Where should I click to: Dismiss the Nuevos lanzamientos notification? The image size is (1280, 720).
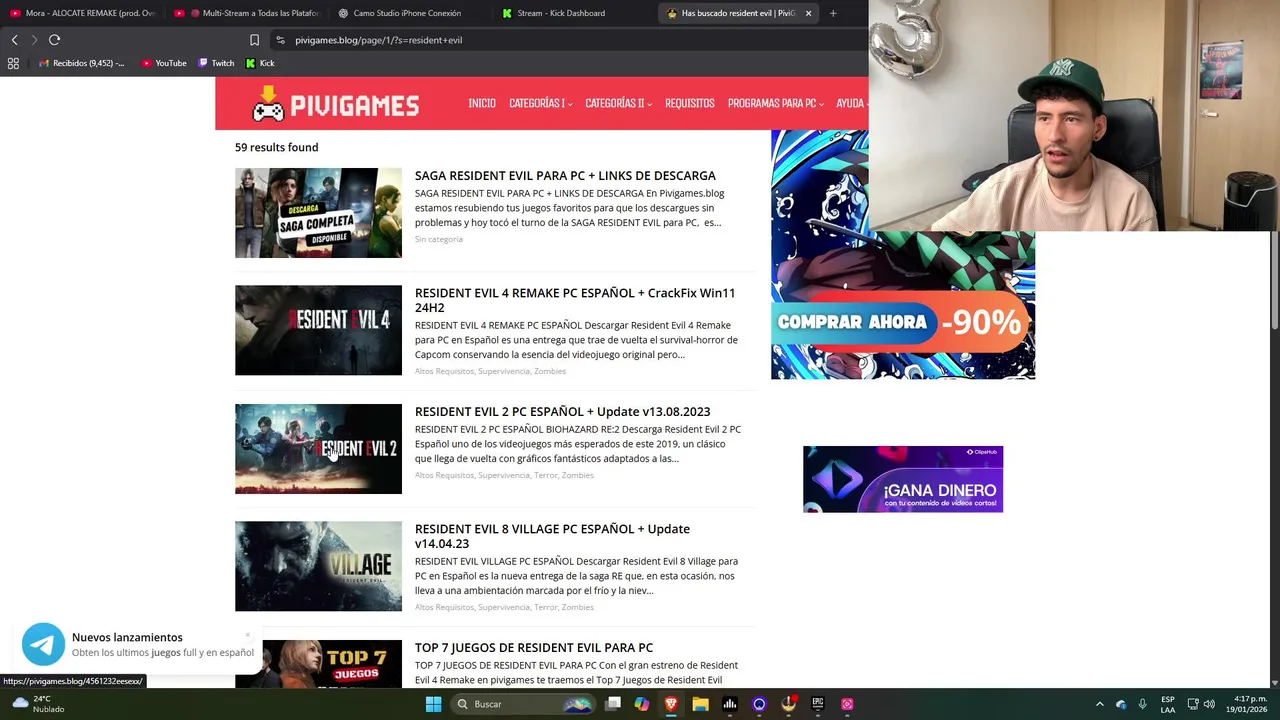[247, 635]
